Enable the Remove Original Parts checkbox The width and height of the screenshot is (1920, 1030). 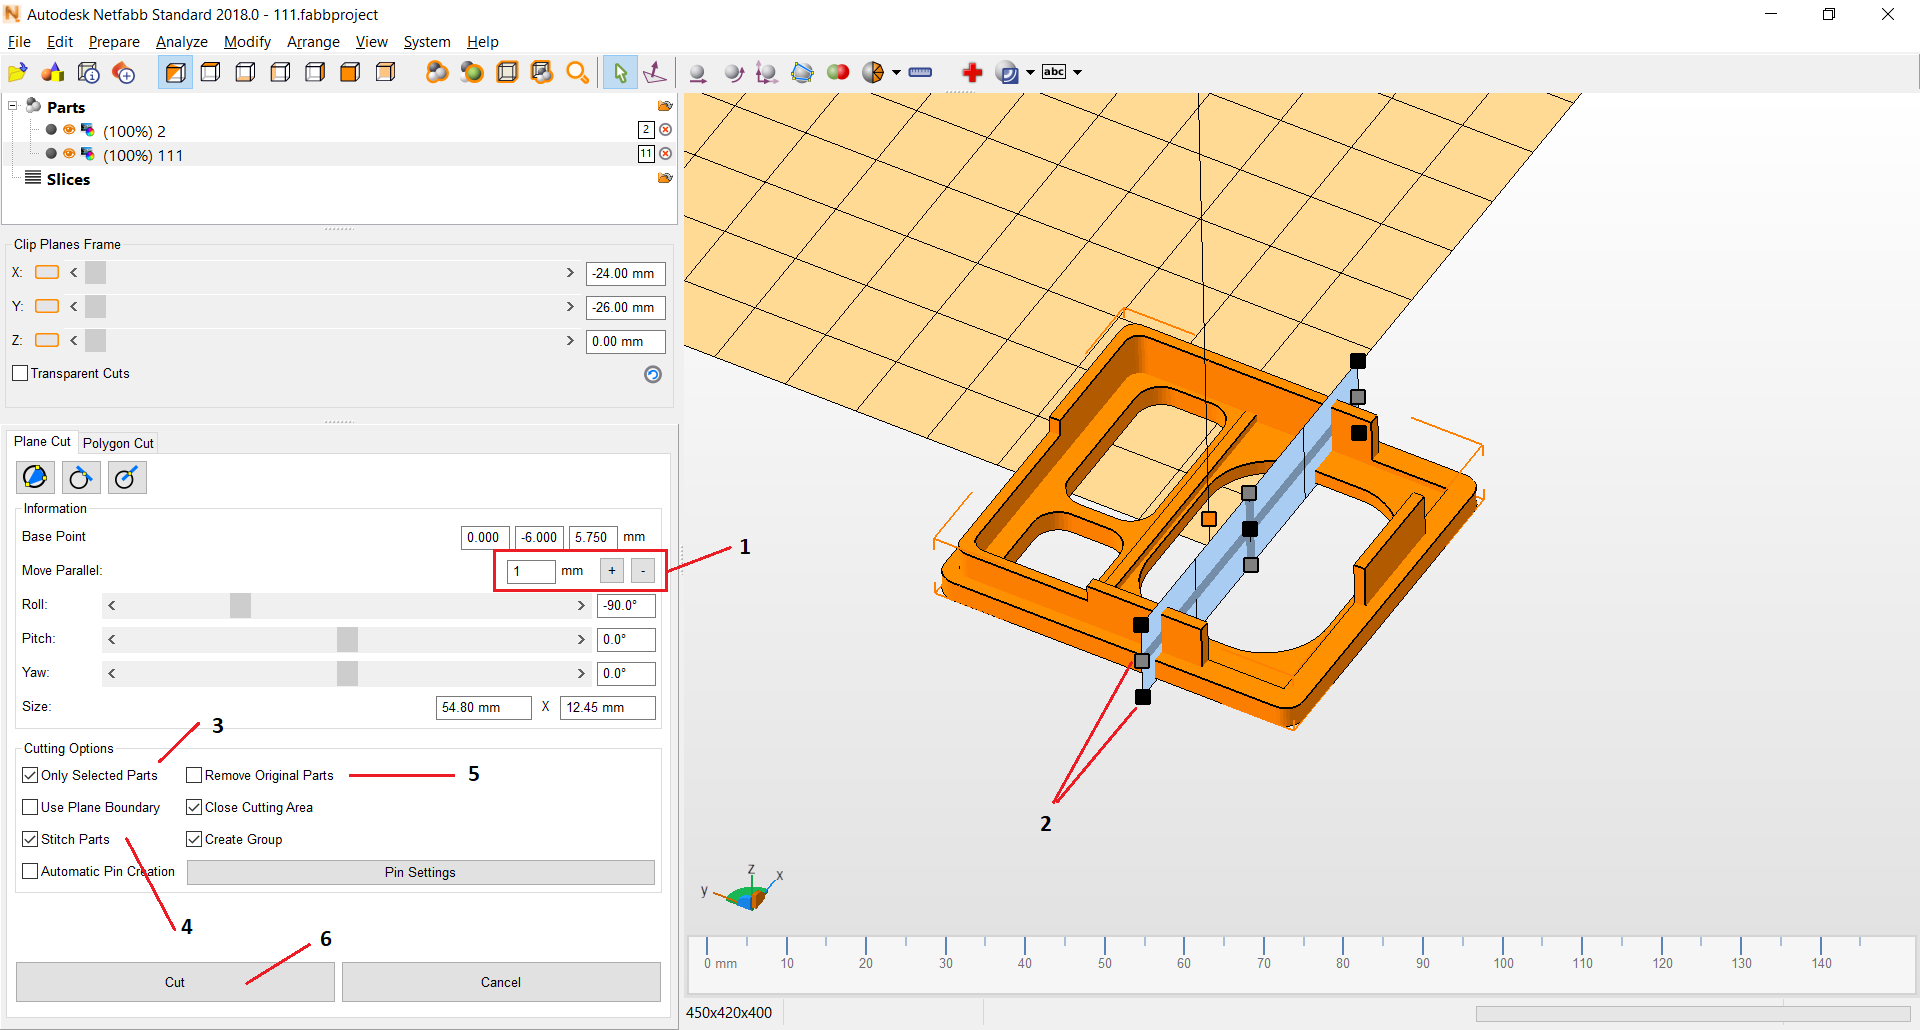(x=195, y=775)
